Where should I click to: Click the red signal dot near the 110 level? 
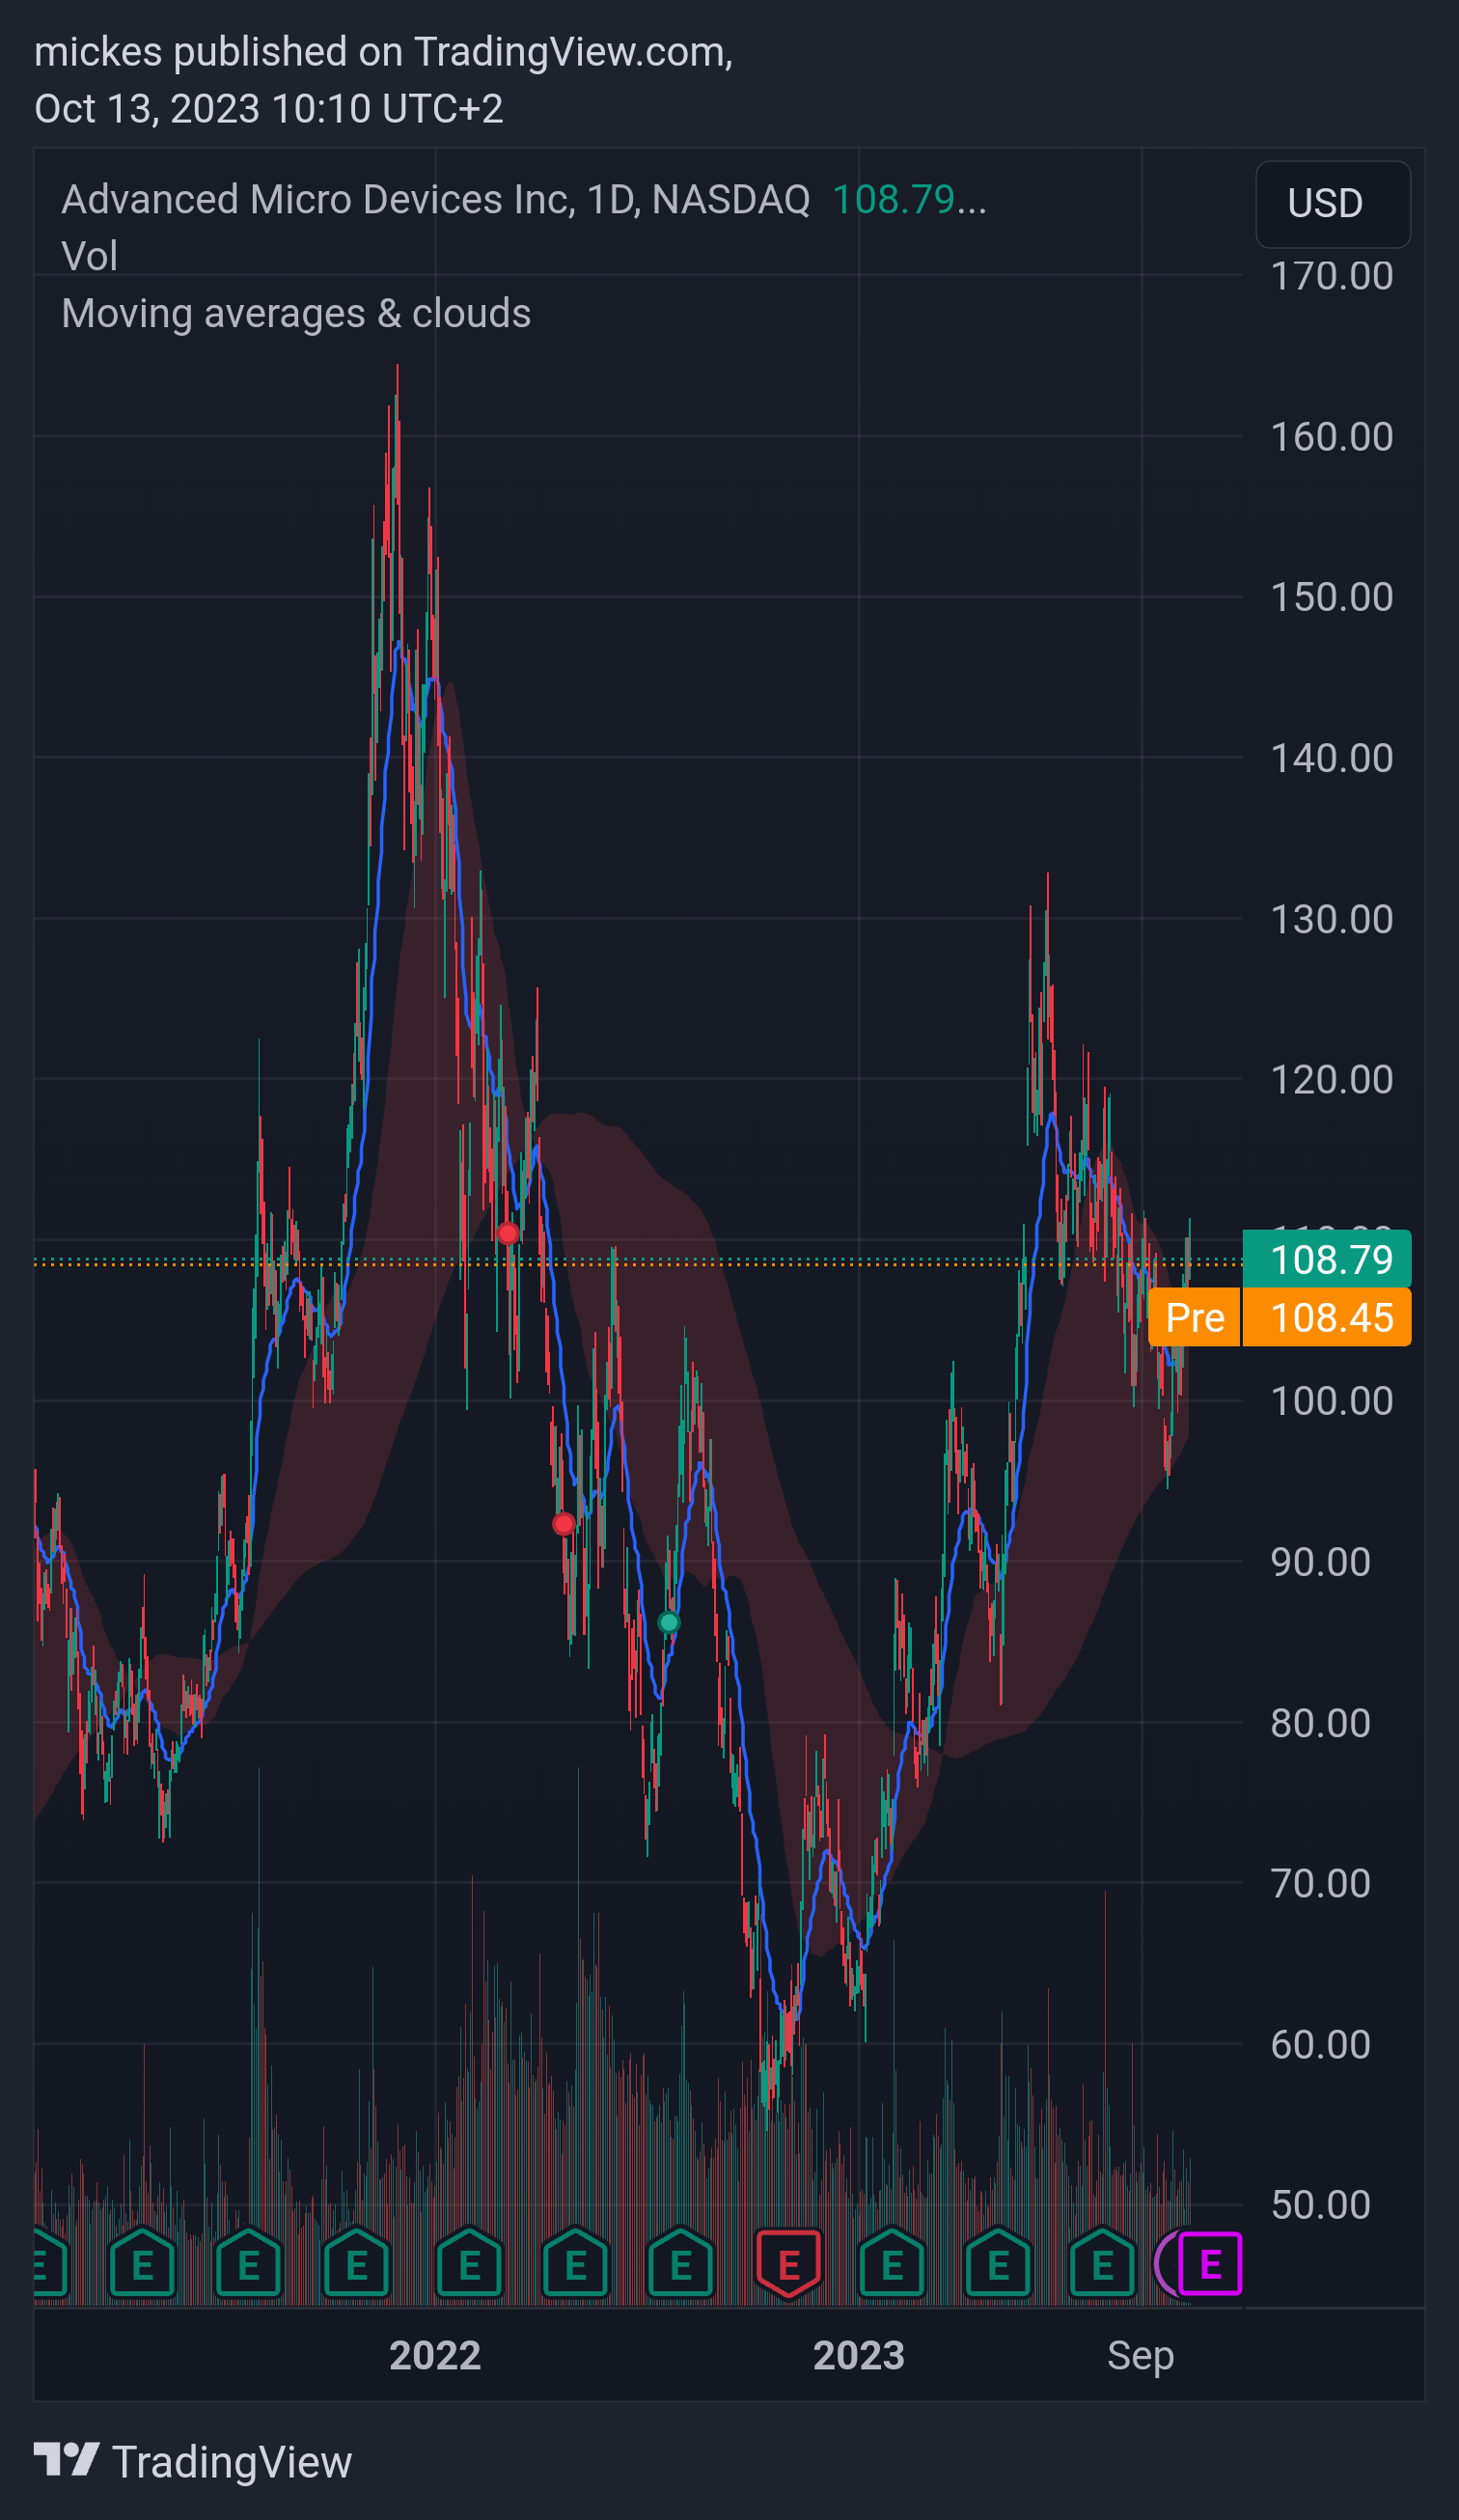(x=508, y=1233)
